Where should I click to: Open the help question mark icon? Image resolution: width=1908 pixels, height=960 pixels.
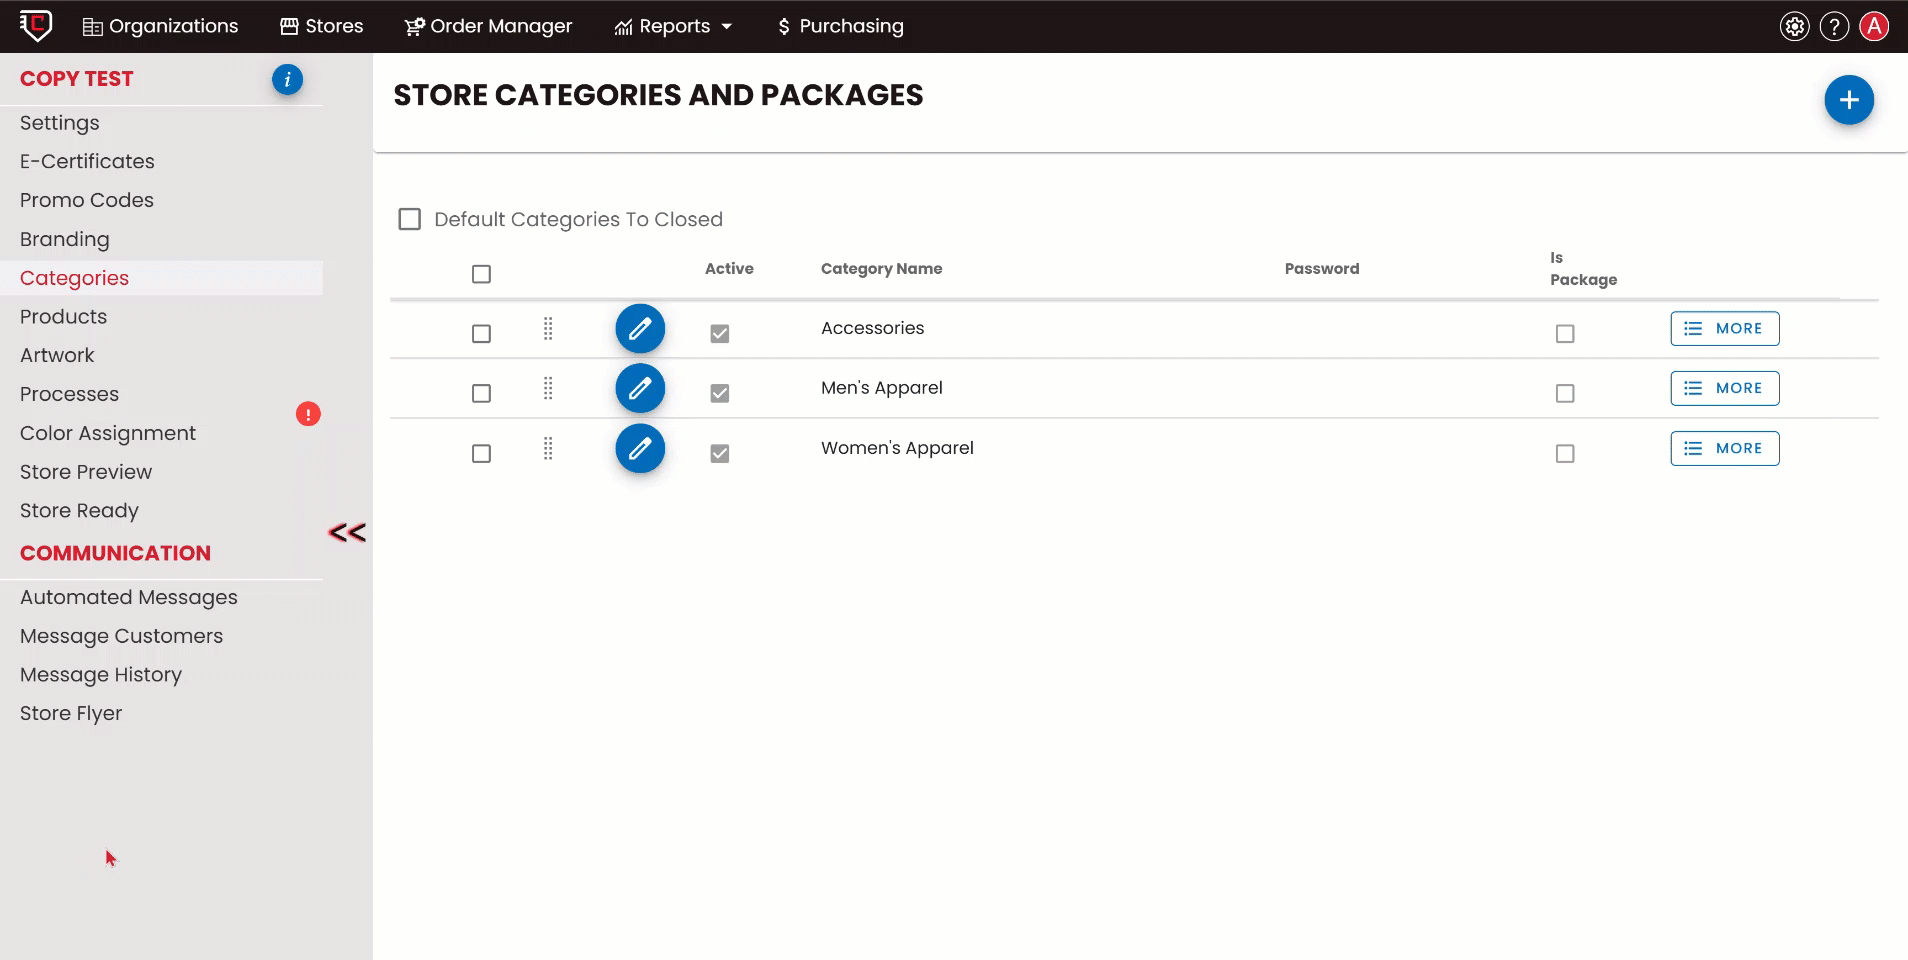coord(1834,27)
